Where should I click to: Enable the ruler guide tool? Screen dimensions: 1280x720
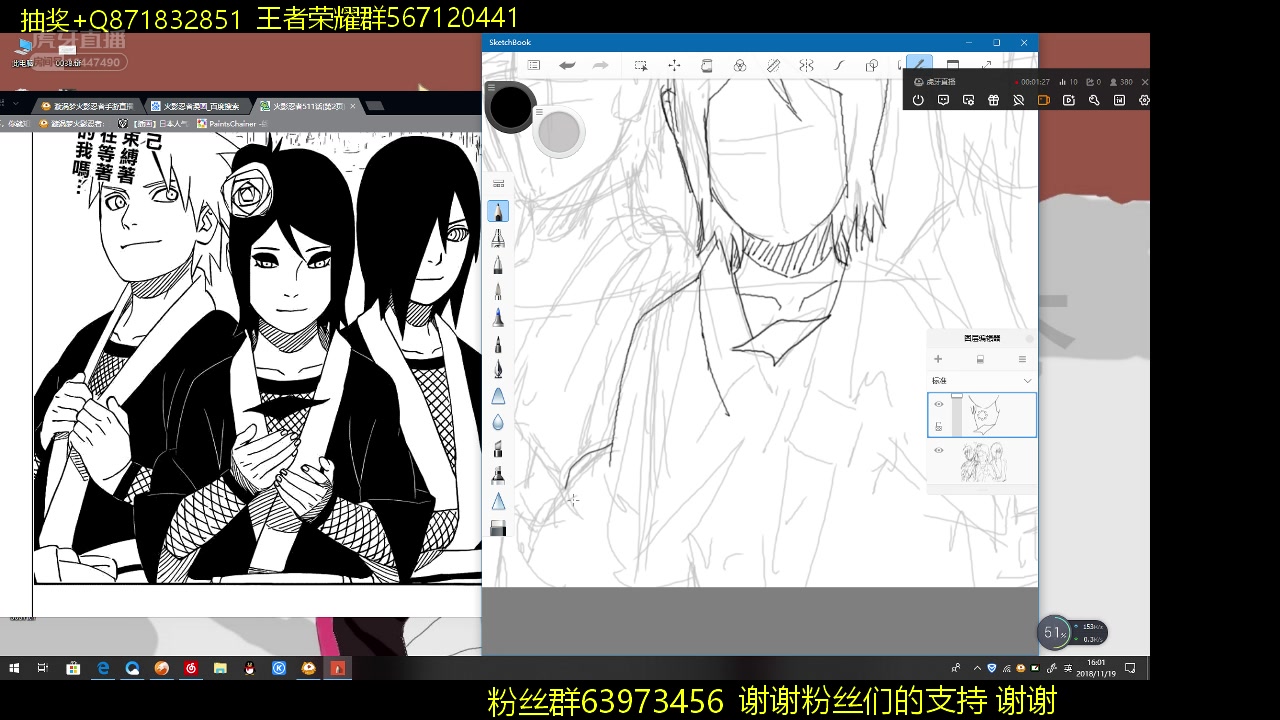(773, 65)
